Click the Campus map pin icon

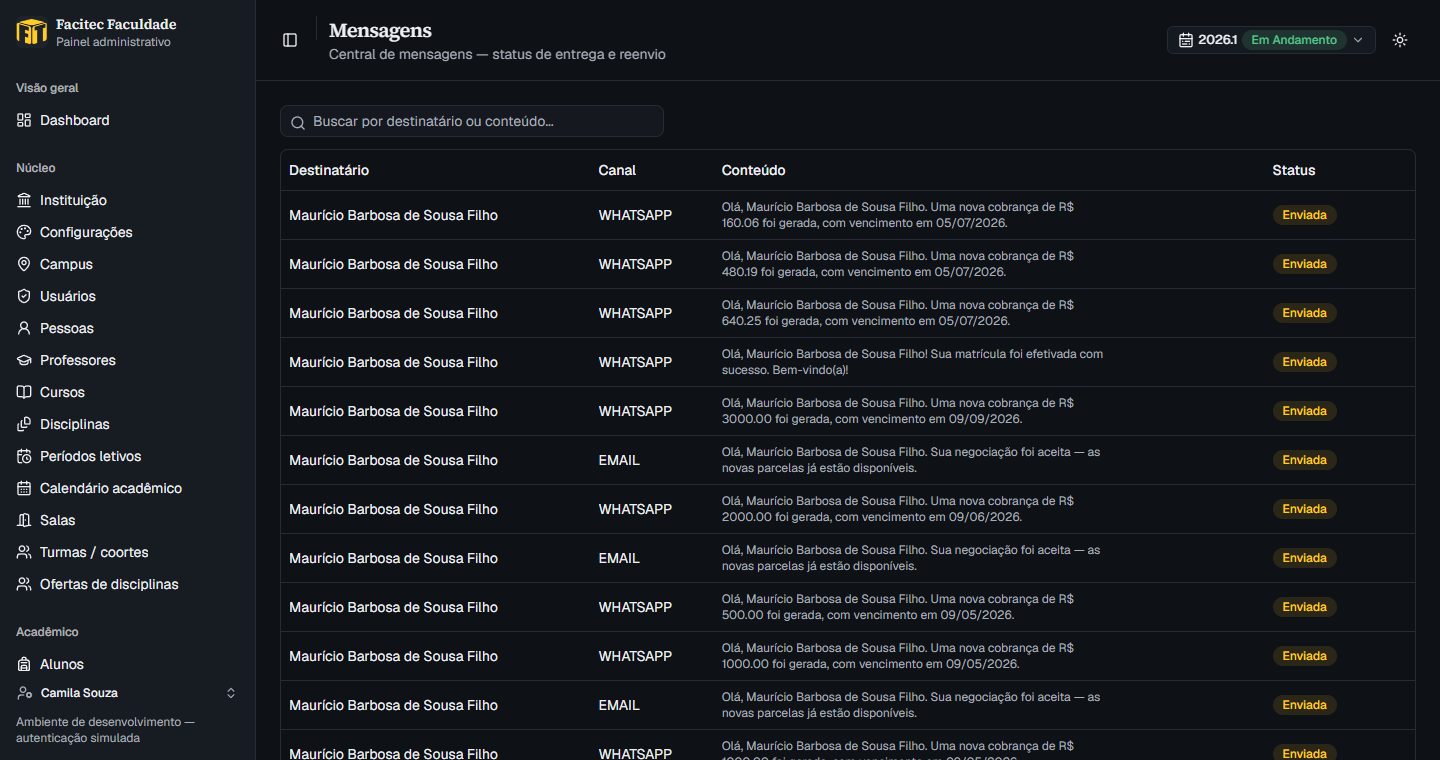coord(24,264)
